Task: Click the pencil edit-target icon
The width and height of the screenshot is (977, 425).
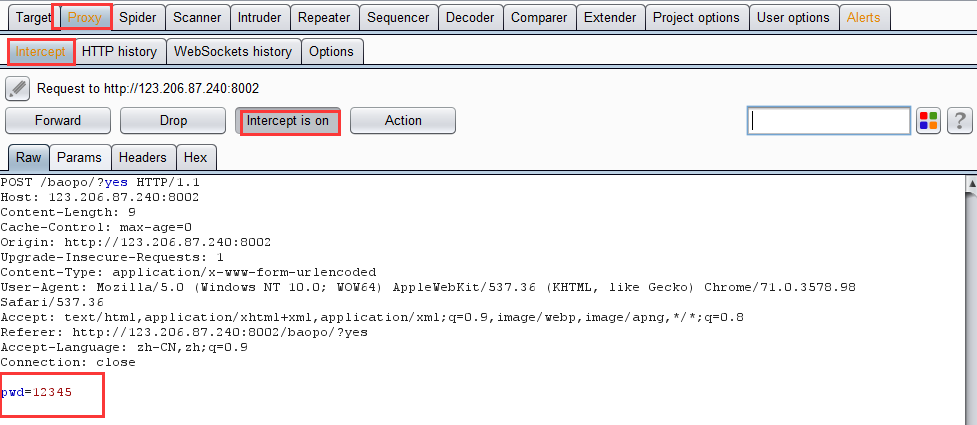Action: coord(17,88)
